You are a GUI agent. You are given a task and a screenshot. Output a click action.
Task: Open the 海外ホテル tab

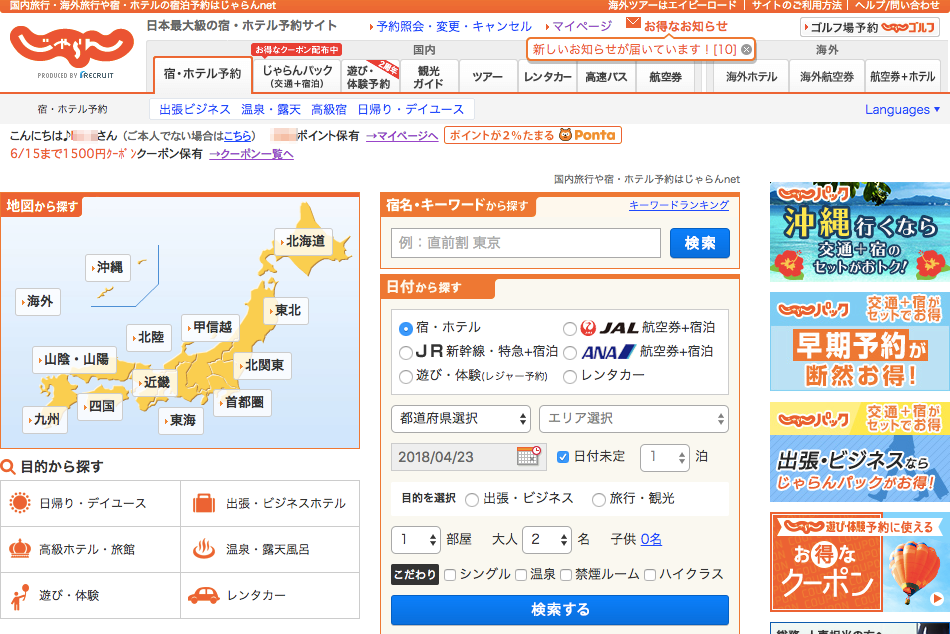751,77
